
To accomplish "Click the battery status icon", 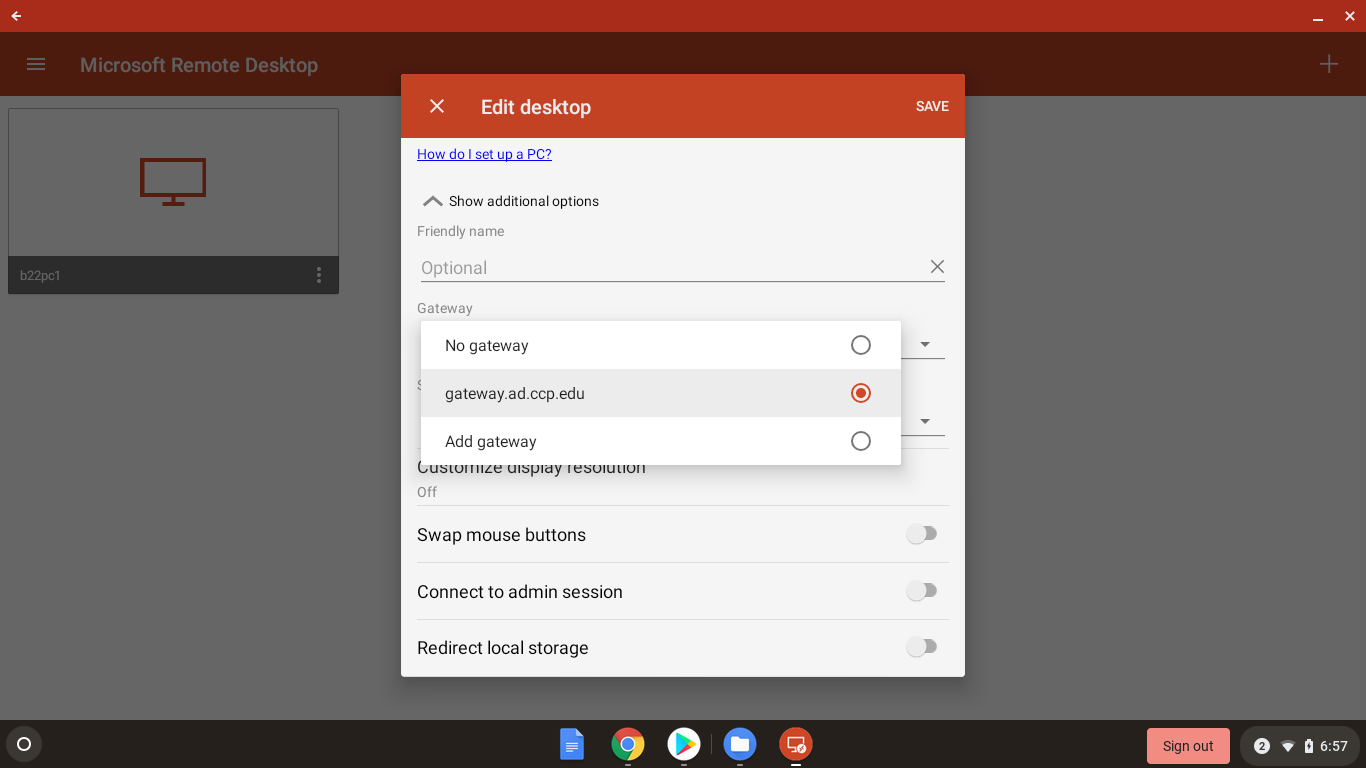I will pyautogui.click(x=1309, y=746).
